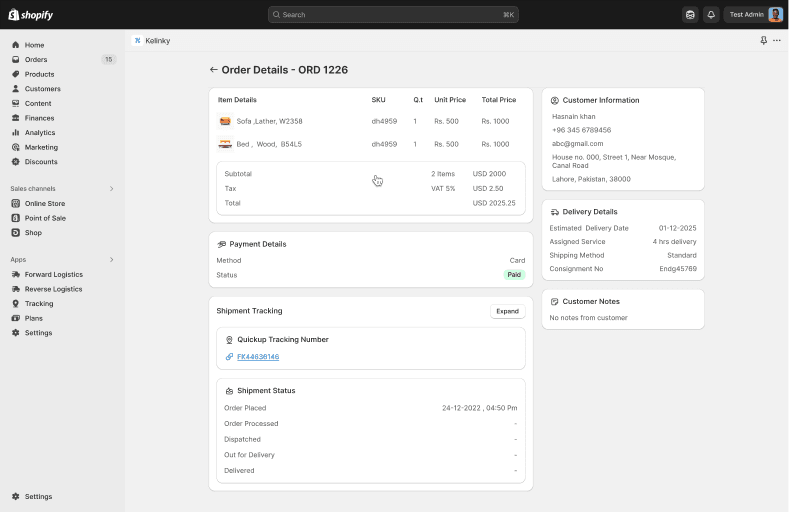
Task: Open Point of Sale channel
Action: pos(45,218)
